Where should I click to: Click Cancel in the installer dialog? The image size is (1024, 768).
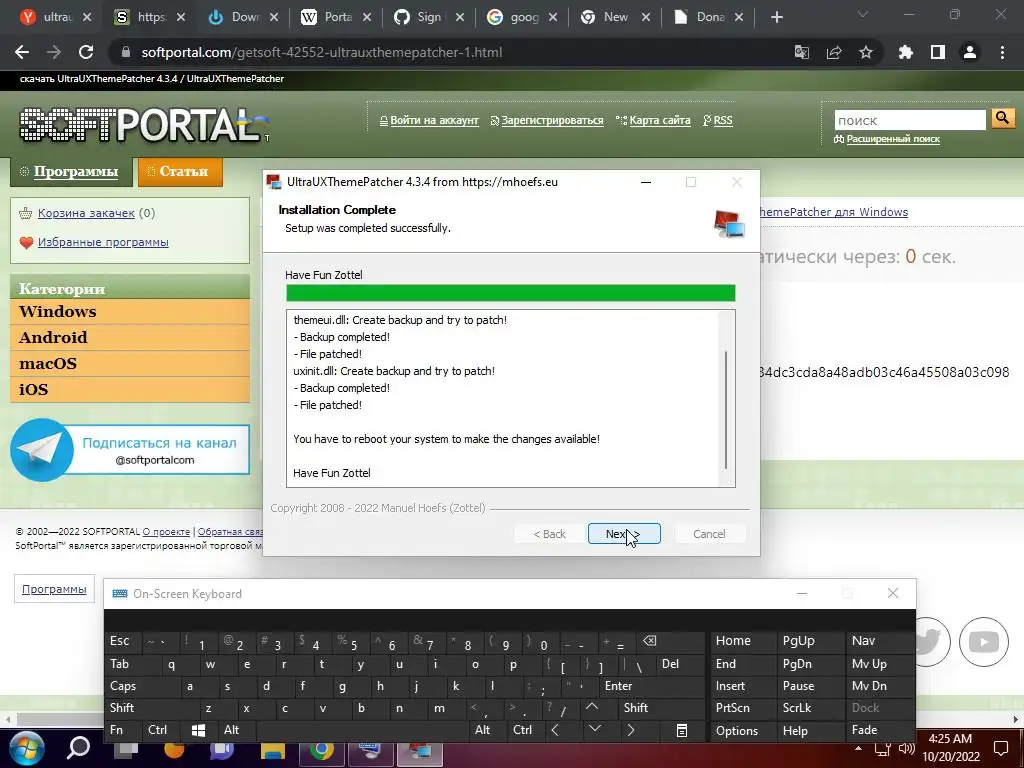click(x=709, y=534)
